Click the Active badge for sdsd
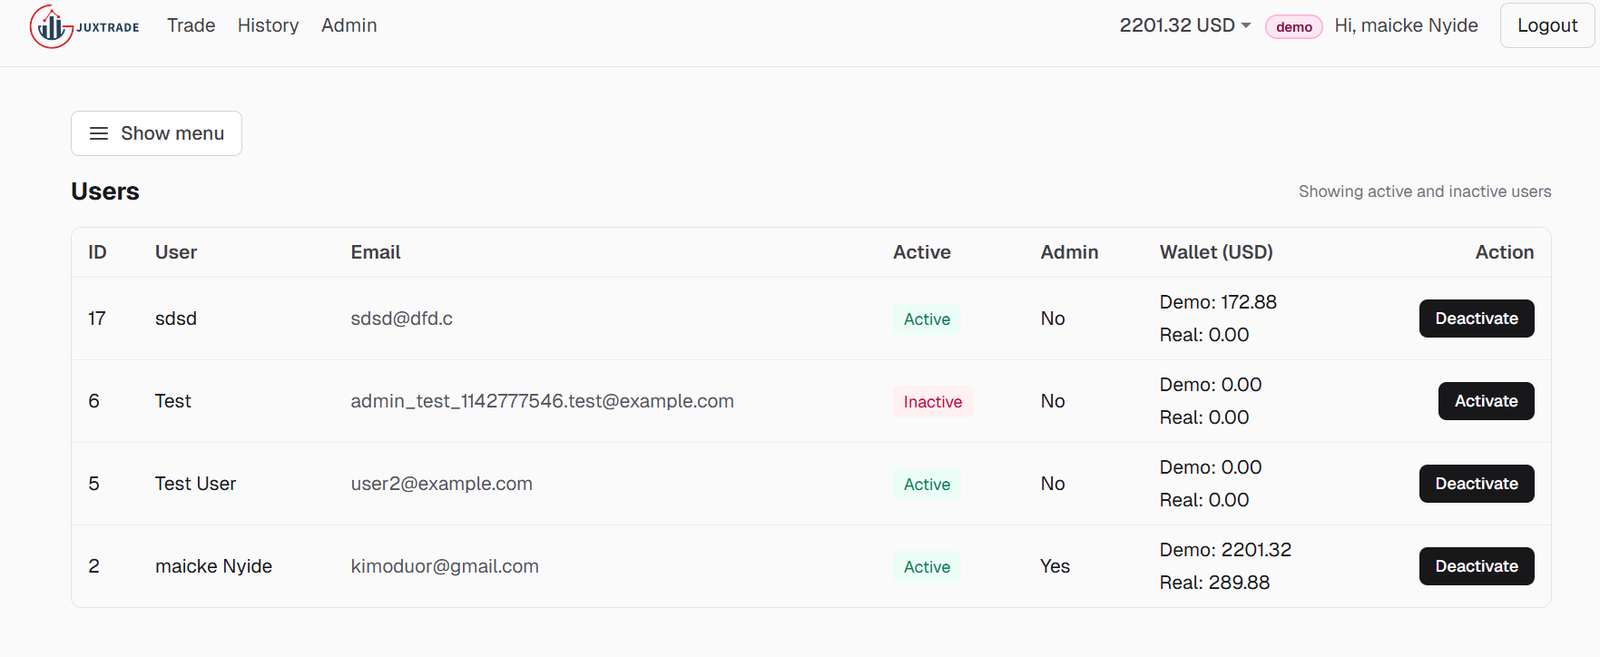Screen dimensions: 1600x657 point(927,319)
